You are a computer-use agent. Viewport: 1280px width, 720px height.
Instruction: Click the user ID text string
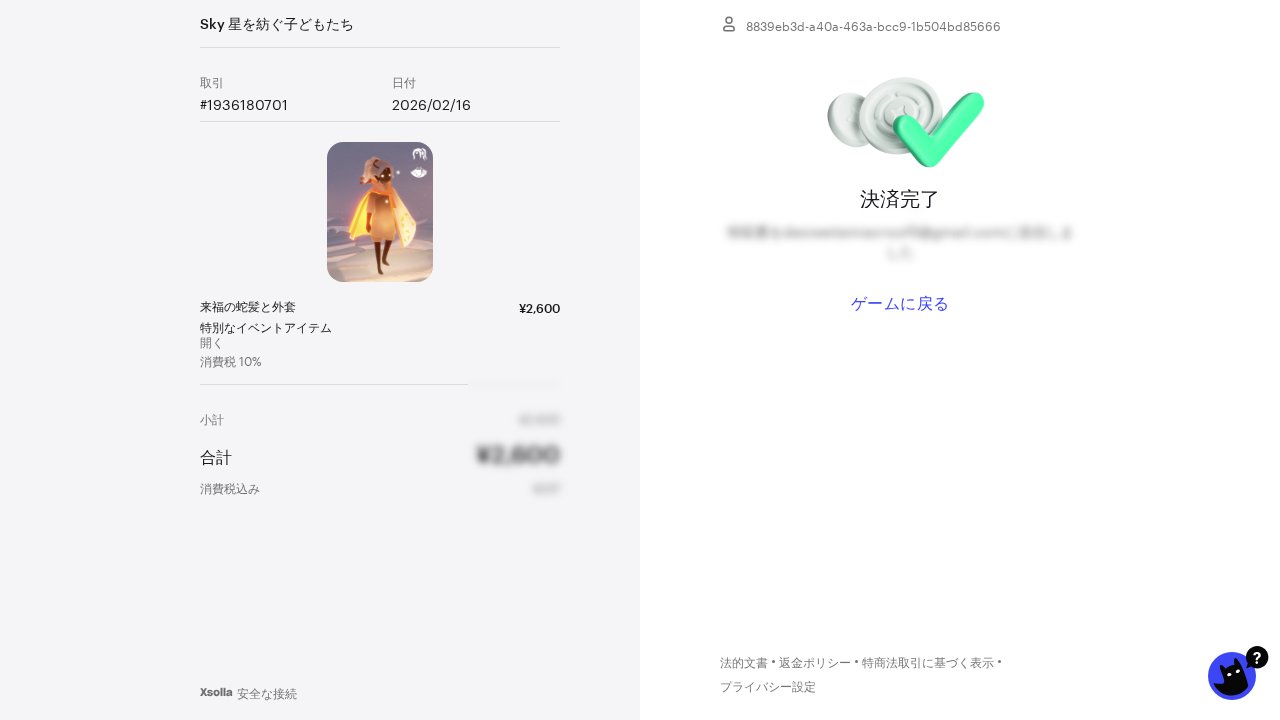[x=873, y=26]
